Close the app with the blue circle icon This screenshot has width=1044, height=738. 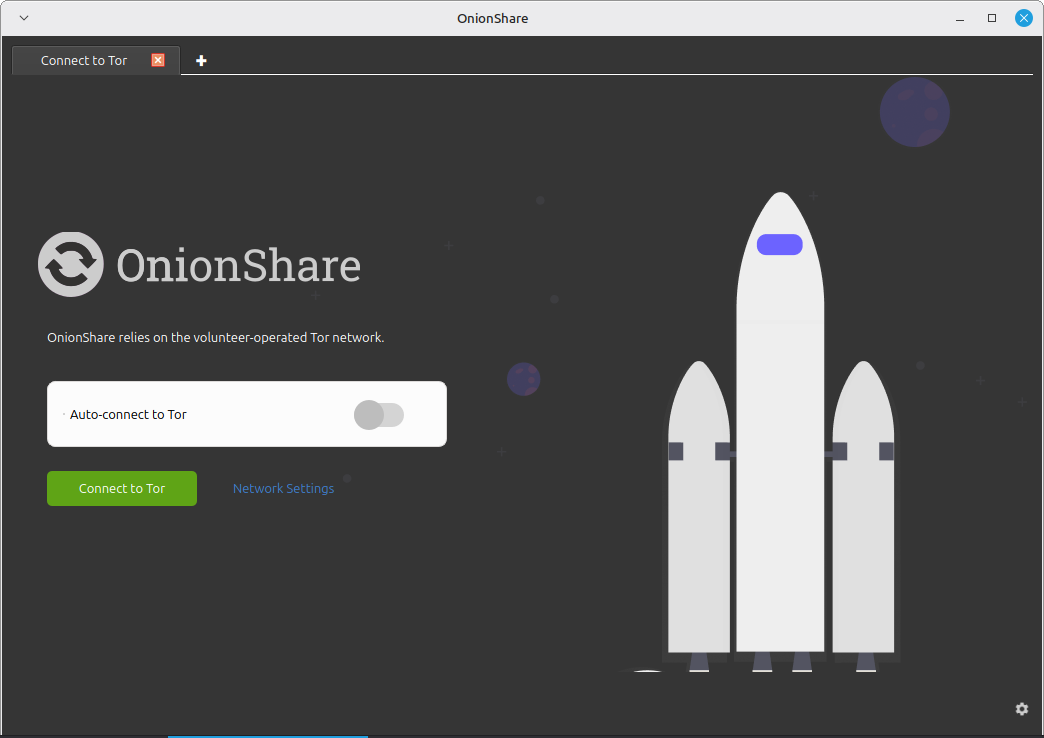click(1022, 17)
